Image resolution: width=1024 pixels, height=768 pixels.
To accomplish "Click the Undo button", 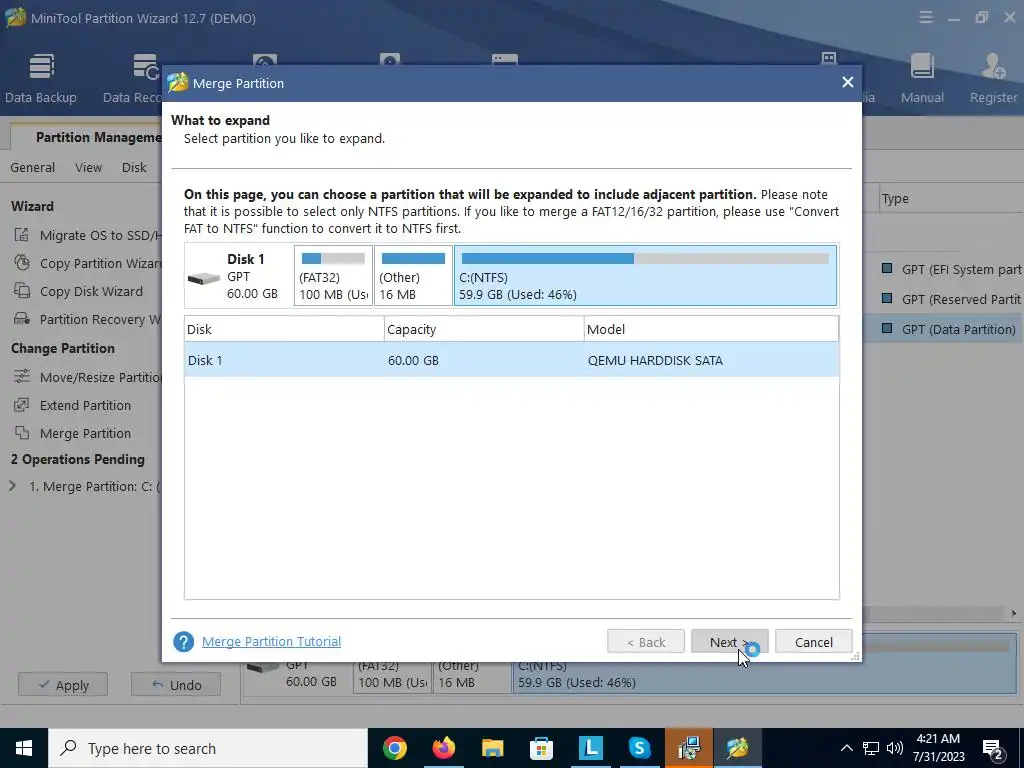I will [x=176, y=684].
